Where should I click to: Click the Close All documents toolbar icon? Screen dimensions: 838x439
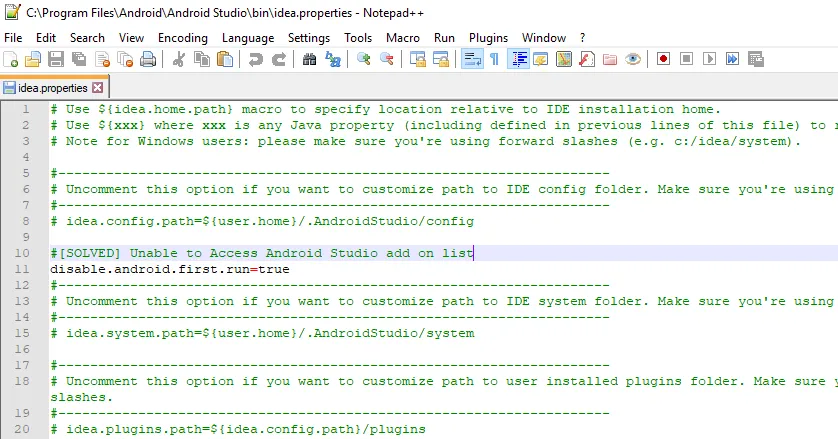coord(125,59)
